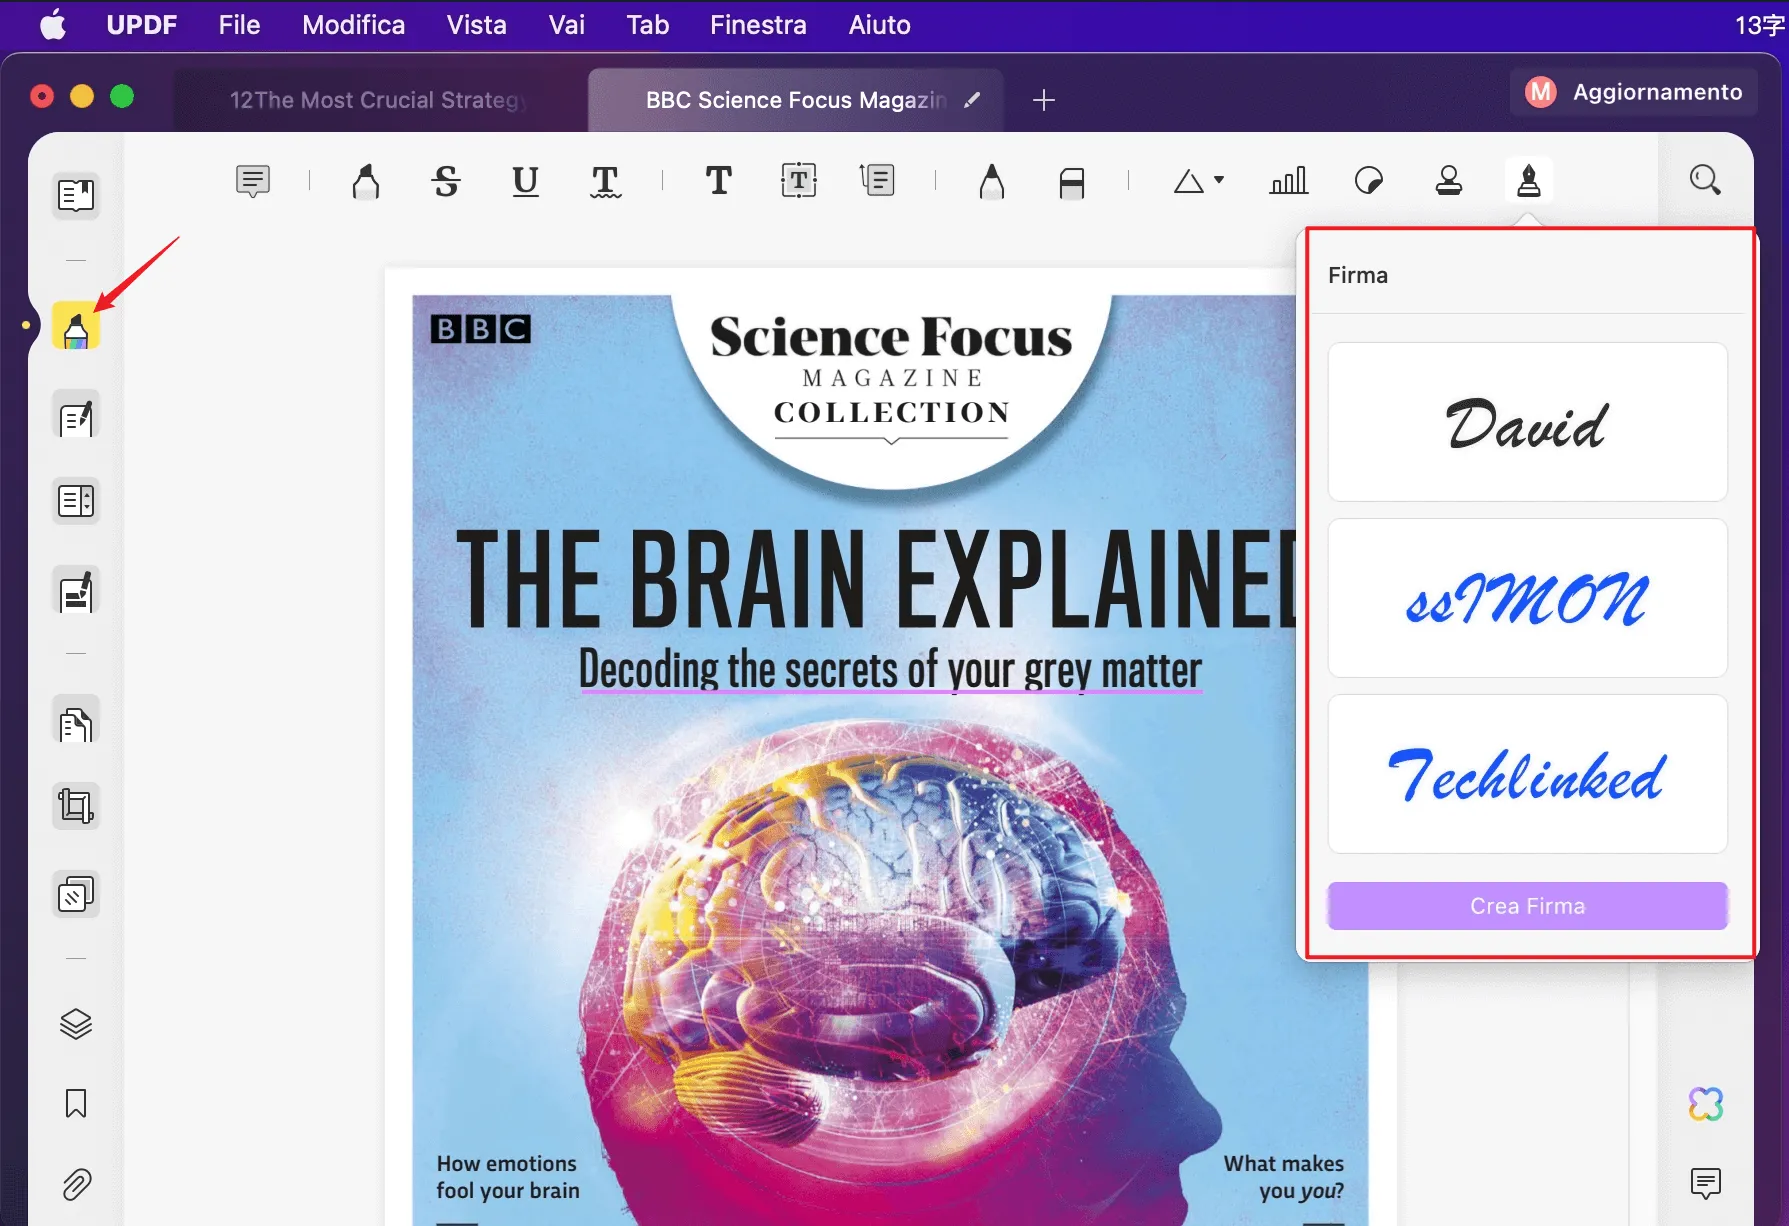Open the Stamp tool
Viewport: 1789px width, 1226px height.
(1448, 181)
